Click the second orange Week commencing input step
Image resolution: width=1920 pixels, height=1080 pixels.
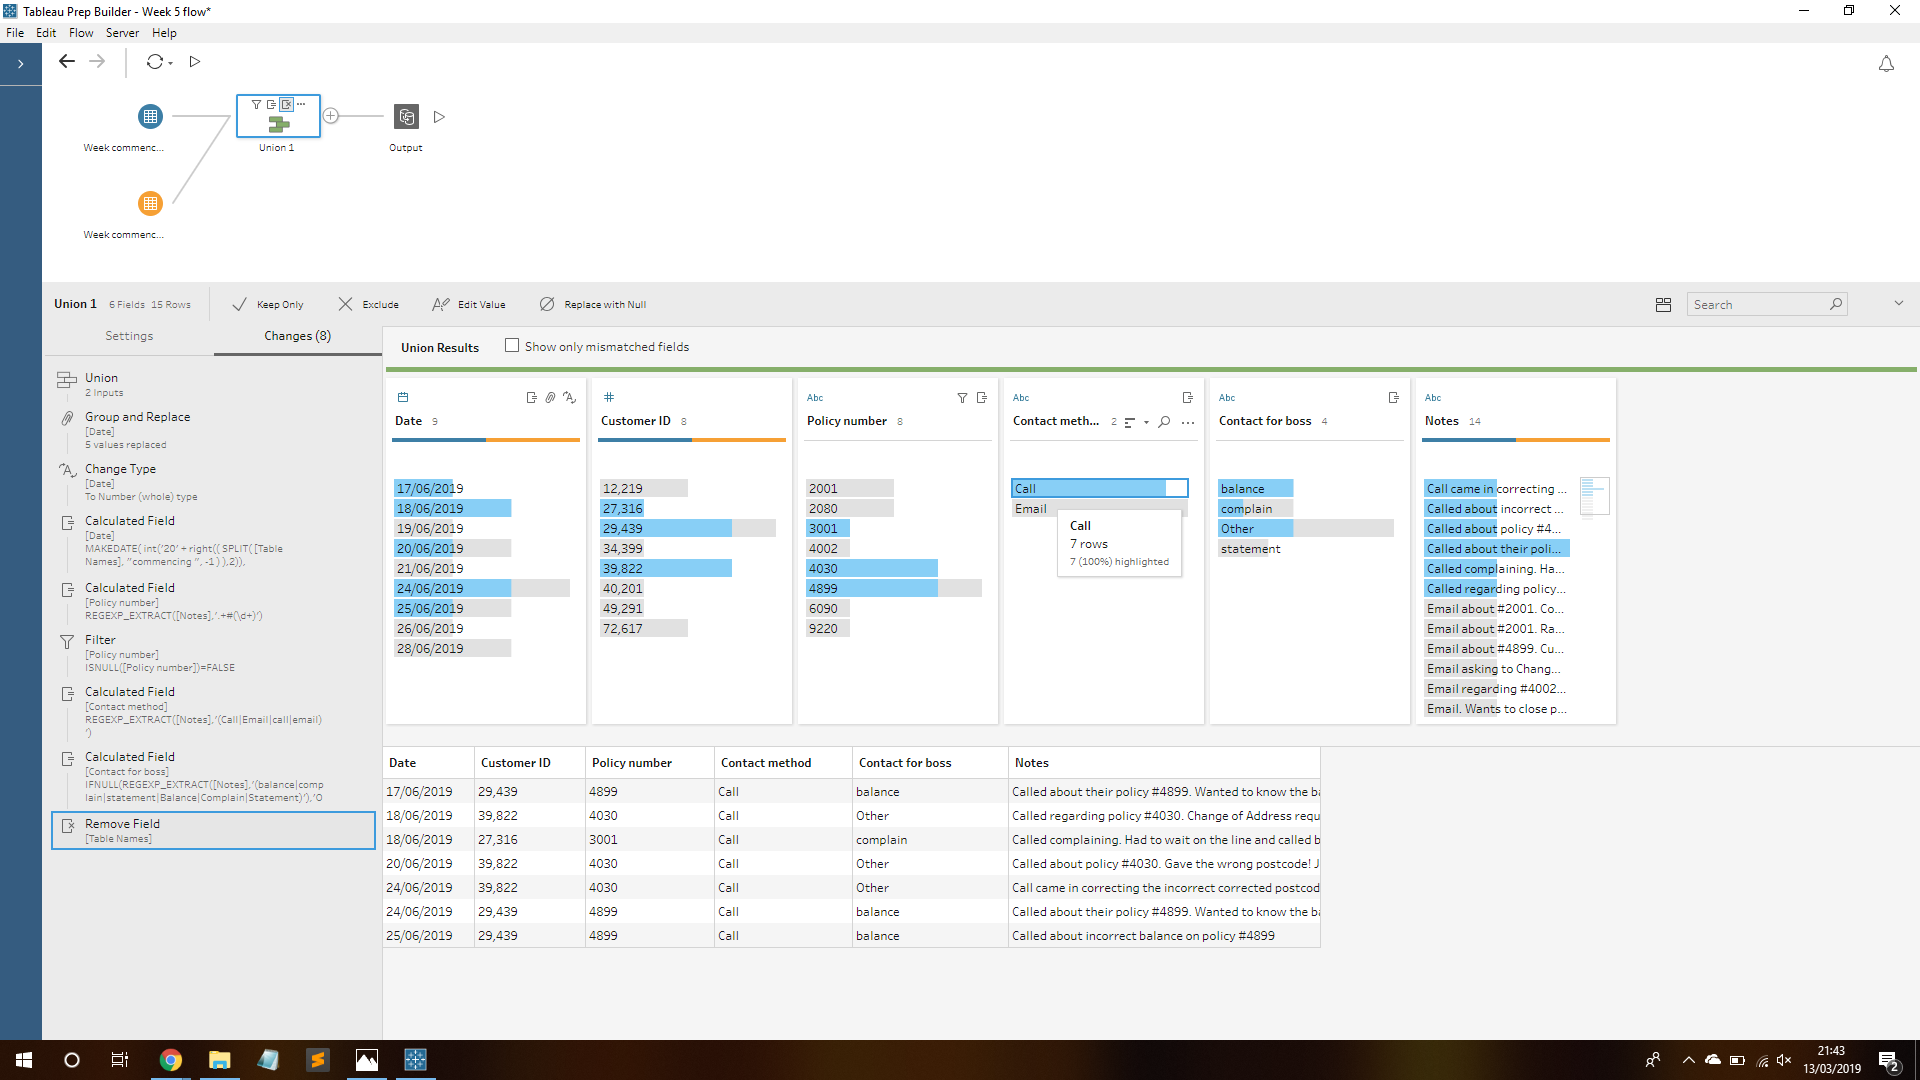(150, 204)
